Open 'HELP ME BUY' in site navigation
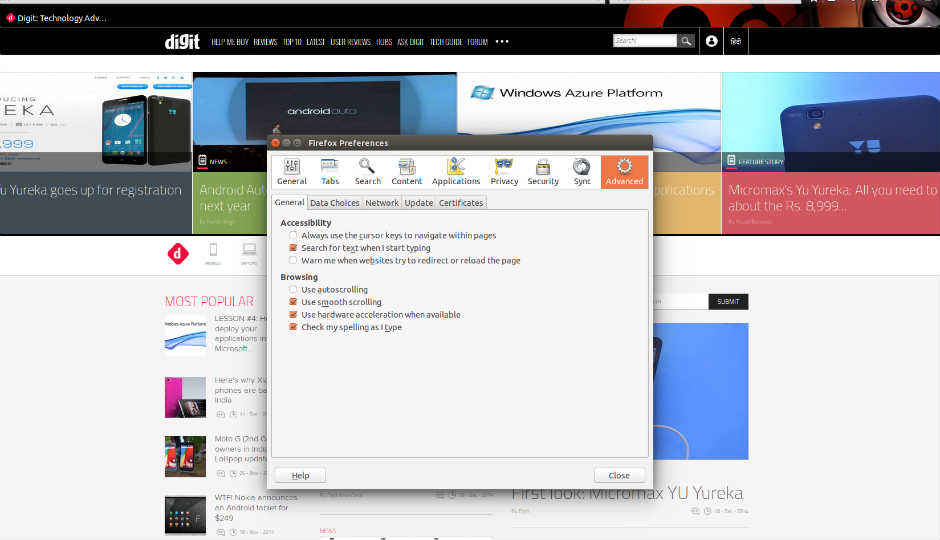Viewport: 940px width, 540px height. (x=230, y=42)
